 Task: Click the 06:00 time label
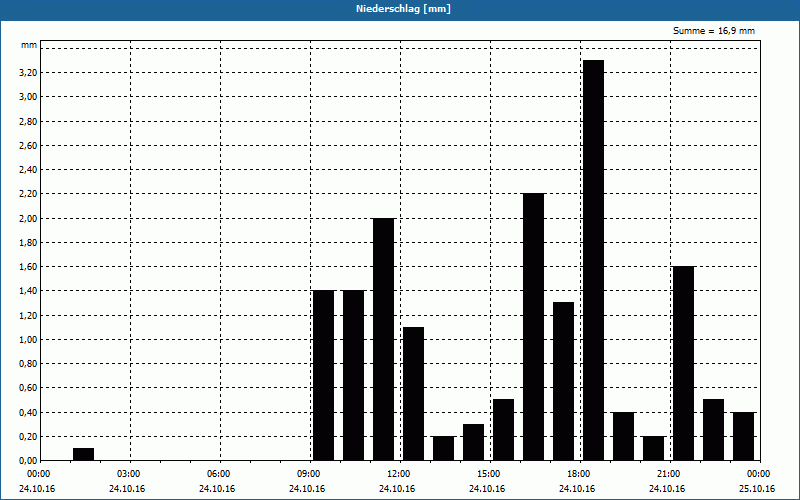tap(219, 474)
